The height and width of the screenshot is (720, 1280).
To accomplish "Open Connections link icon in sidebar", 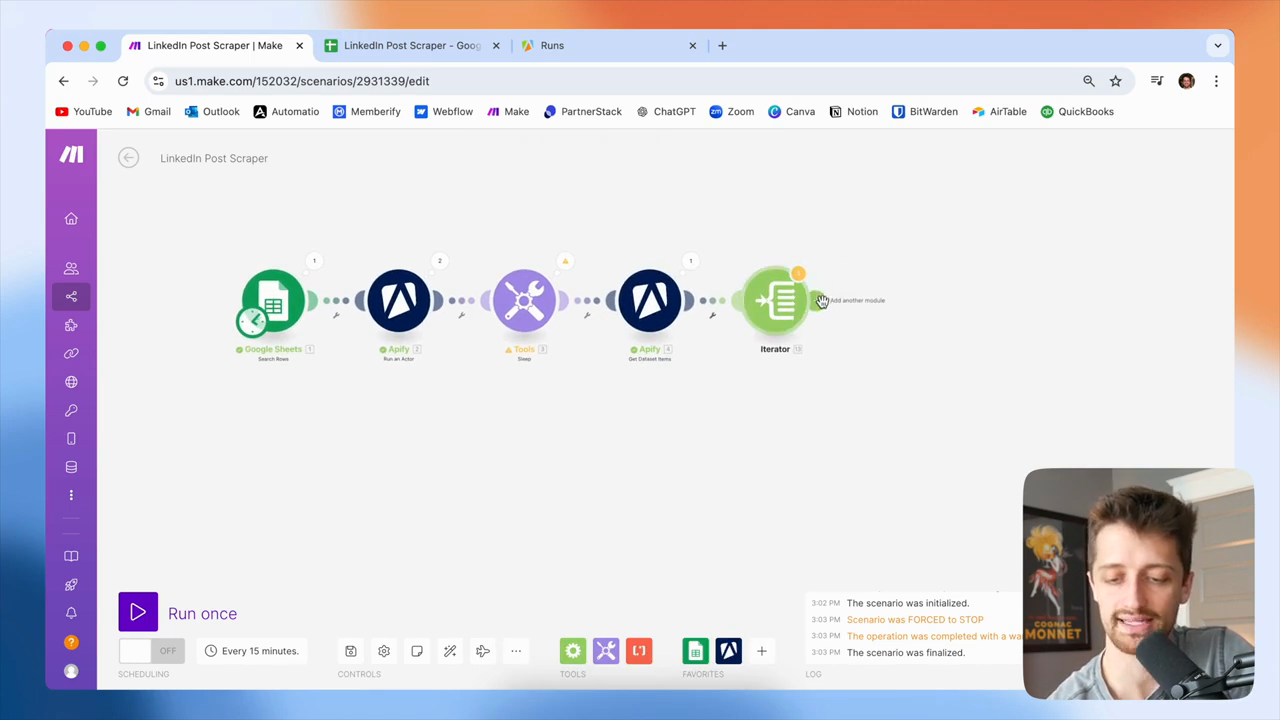I will click(x=71, y=353).
